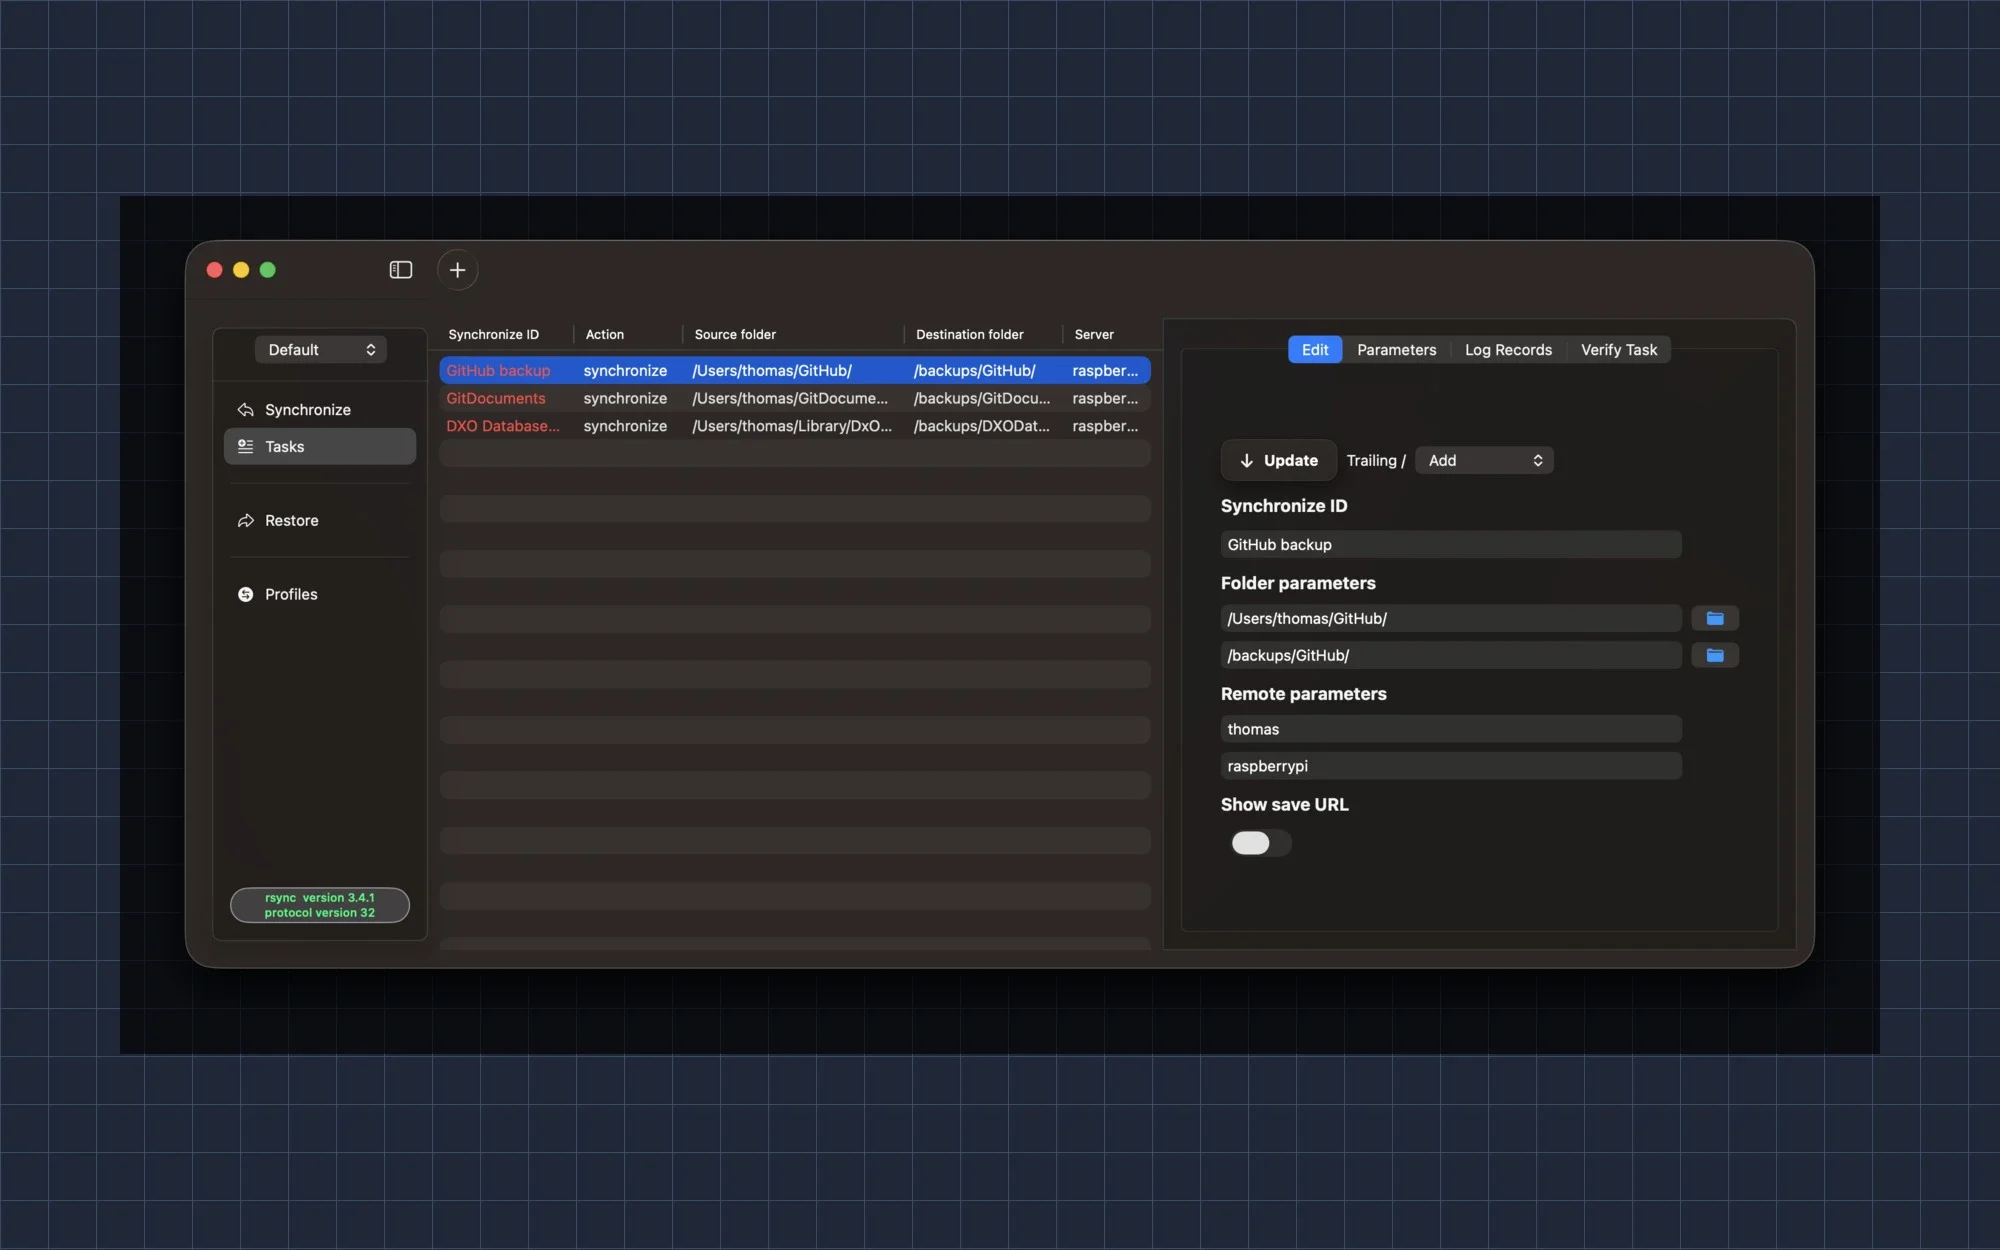
Task: Click /backups/GitDocu... destination cell
Action: [x=982, y=398]
